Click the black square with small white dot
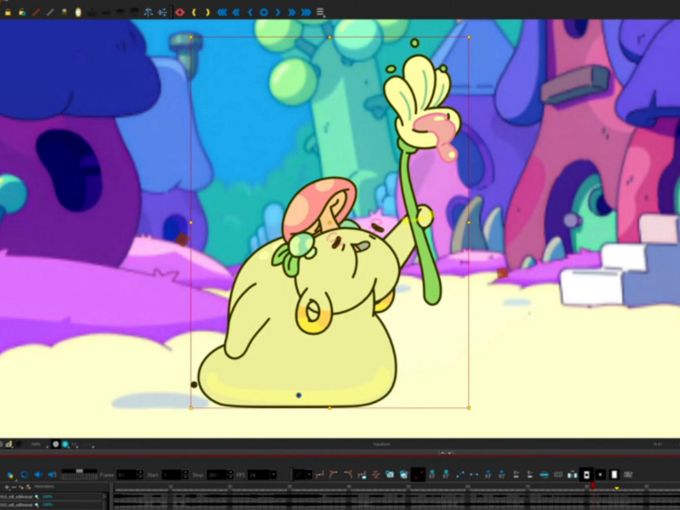 click(x=600, y=475)
